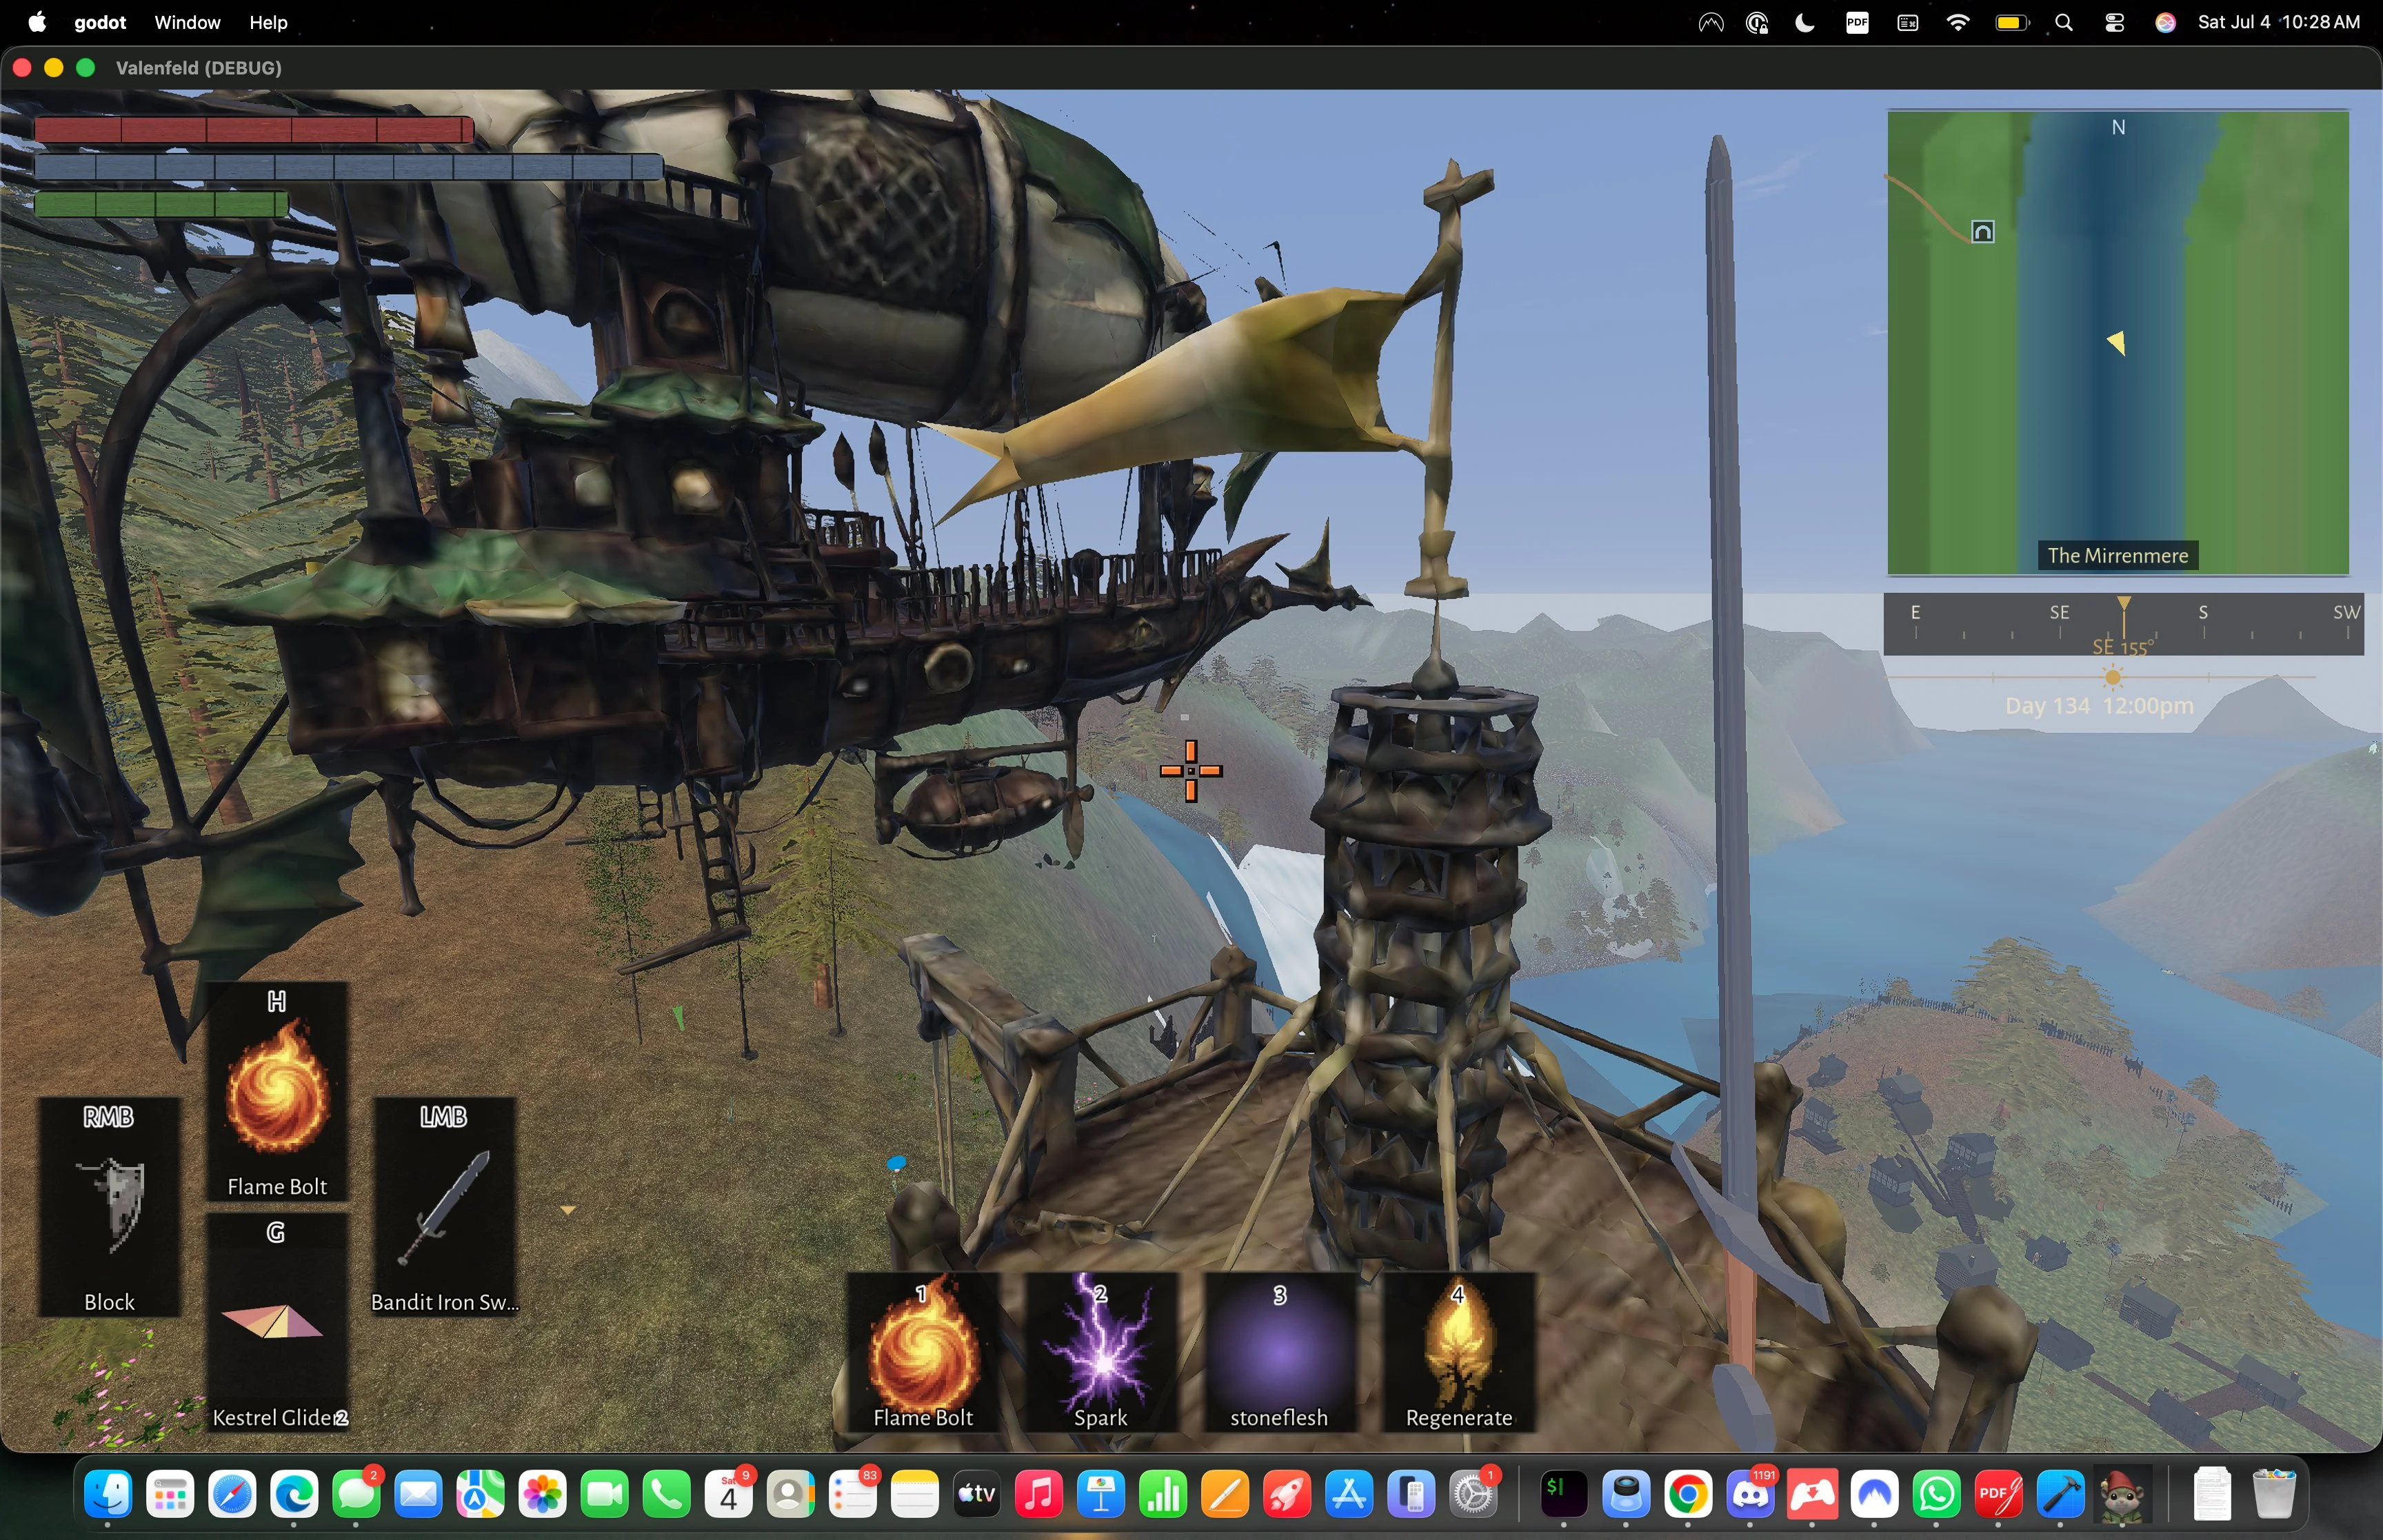Image resolution: width=2383 pixels, height=1540 pixels.
Task: Open the Apple menu
Action: pyautogui.click(x=37, y=22)
